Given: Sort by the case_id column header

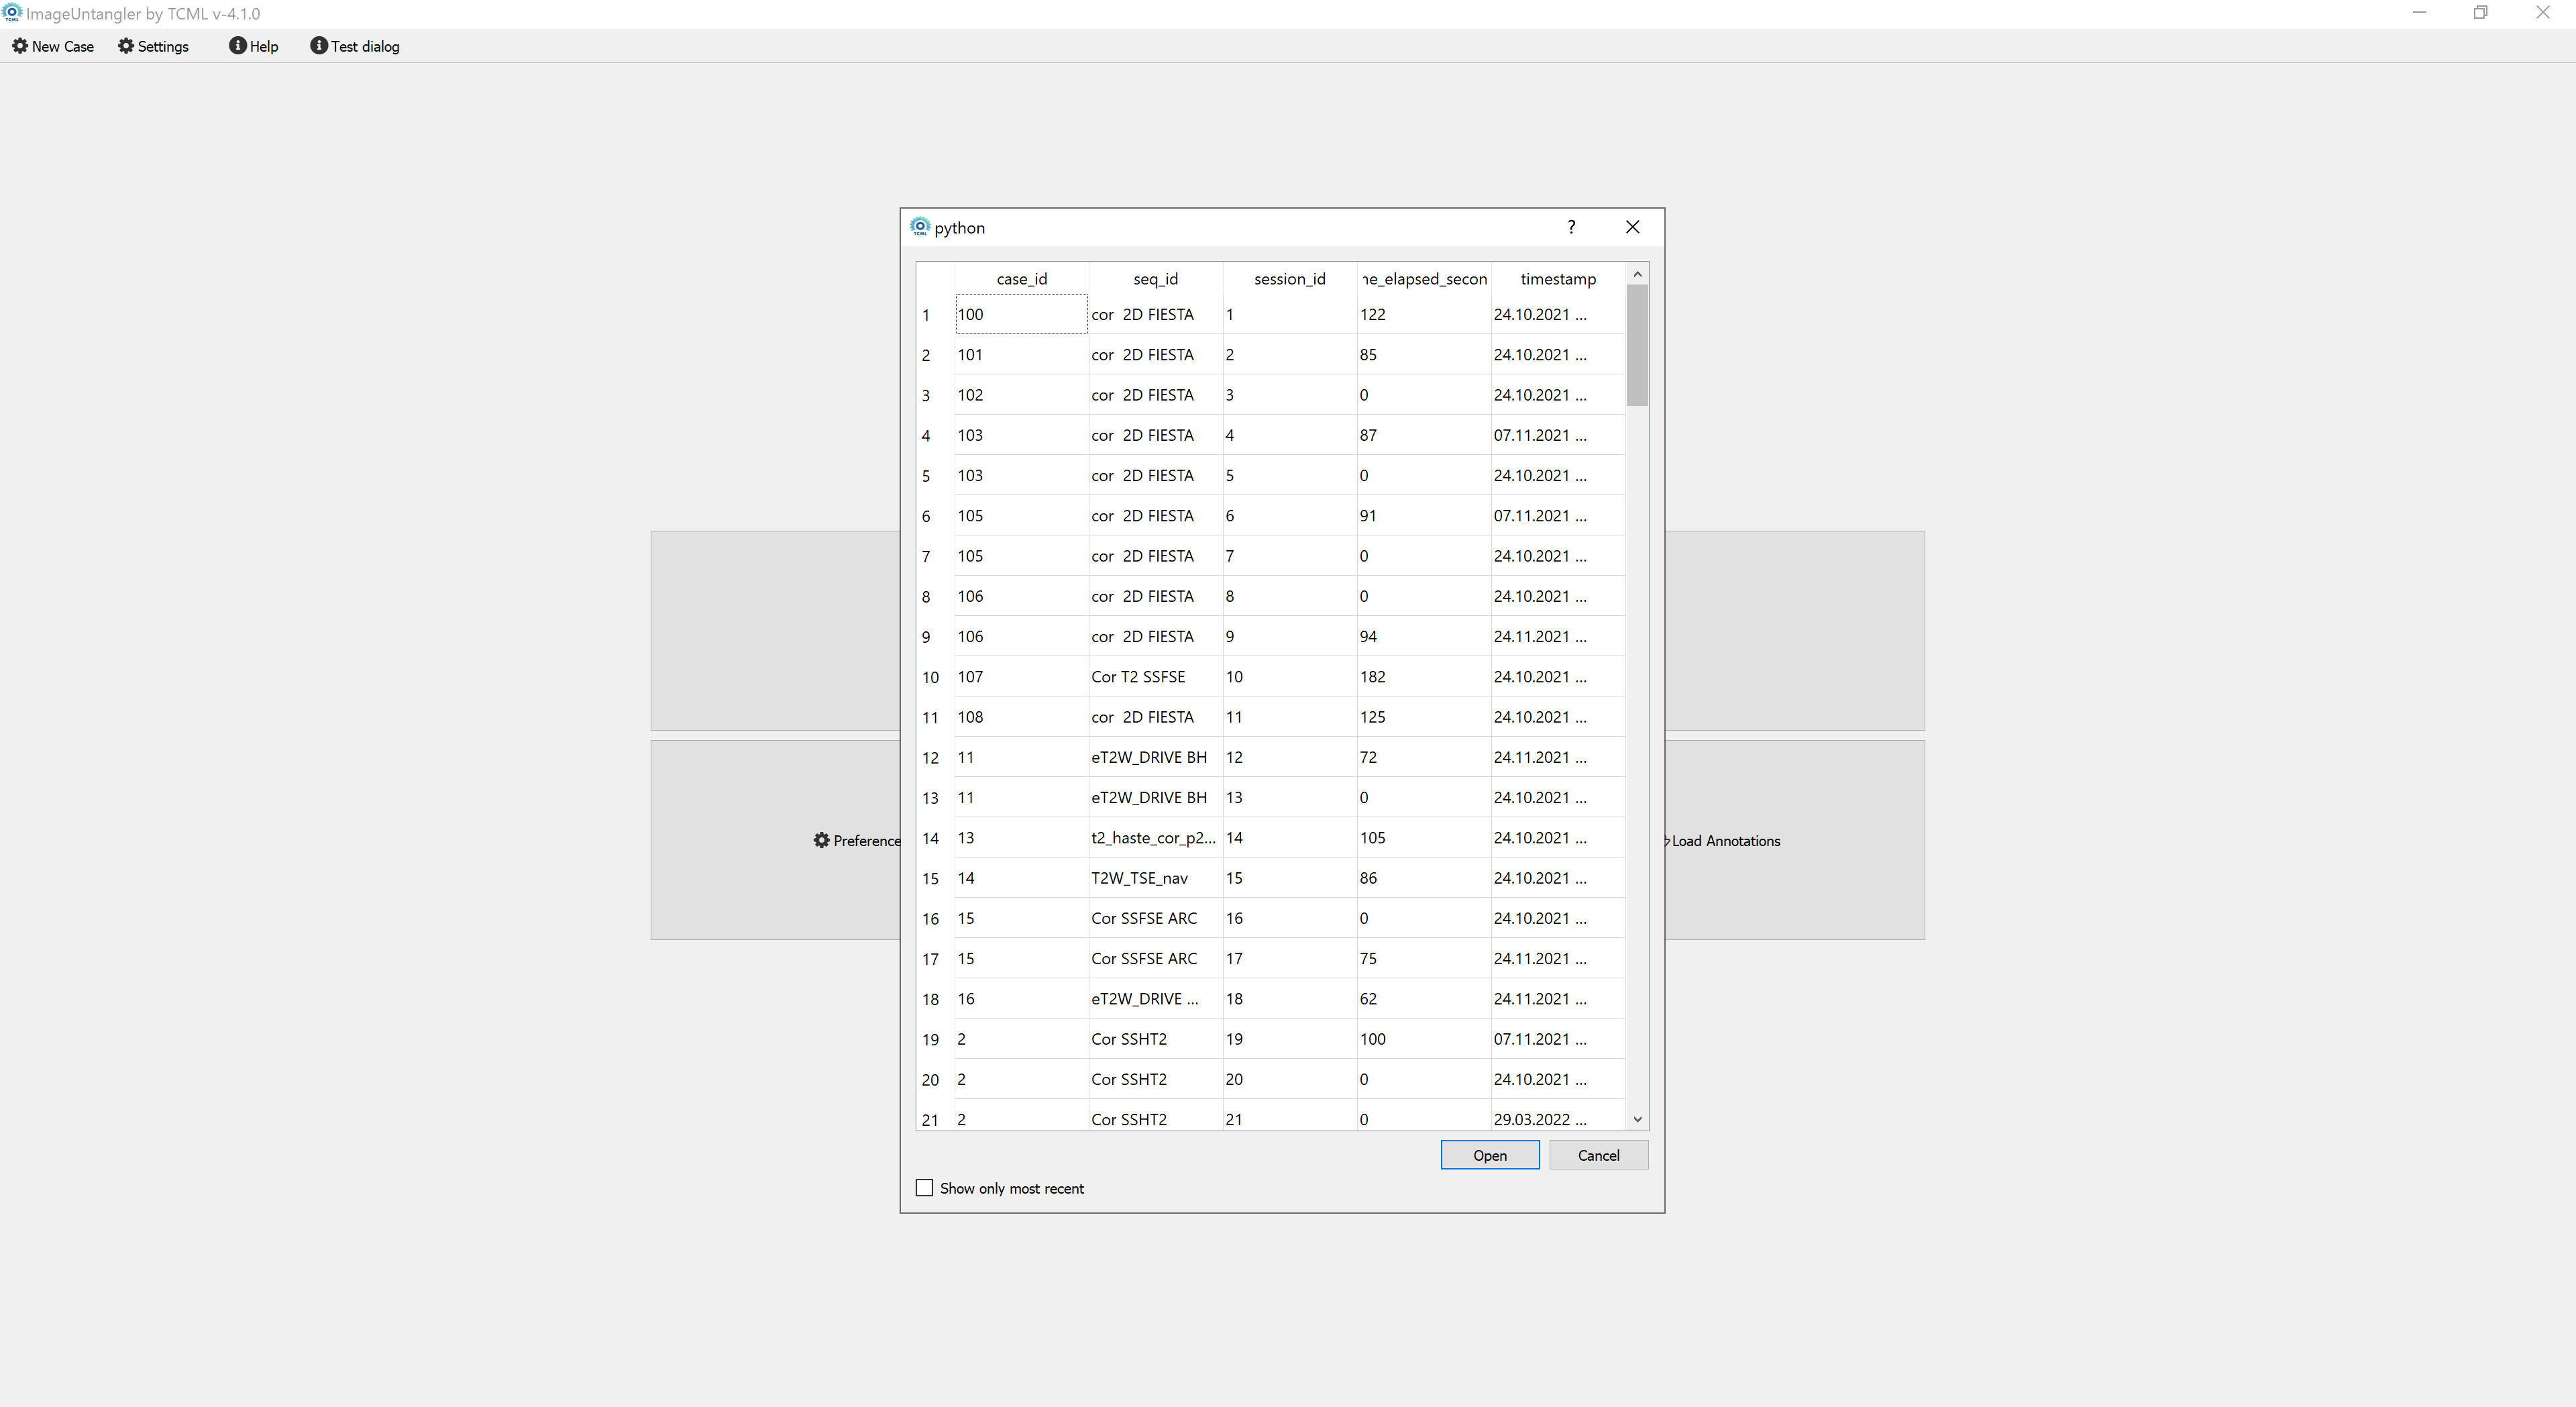Looking at the screenshot, I should [1022, 279].
